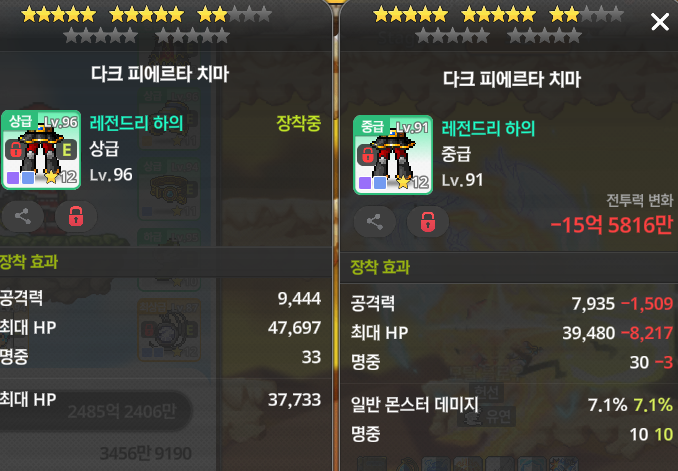Click the share icon under the Lv.91 item
This screenshot has height=471, width=678.
[x=374, y=222]
